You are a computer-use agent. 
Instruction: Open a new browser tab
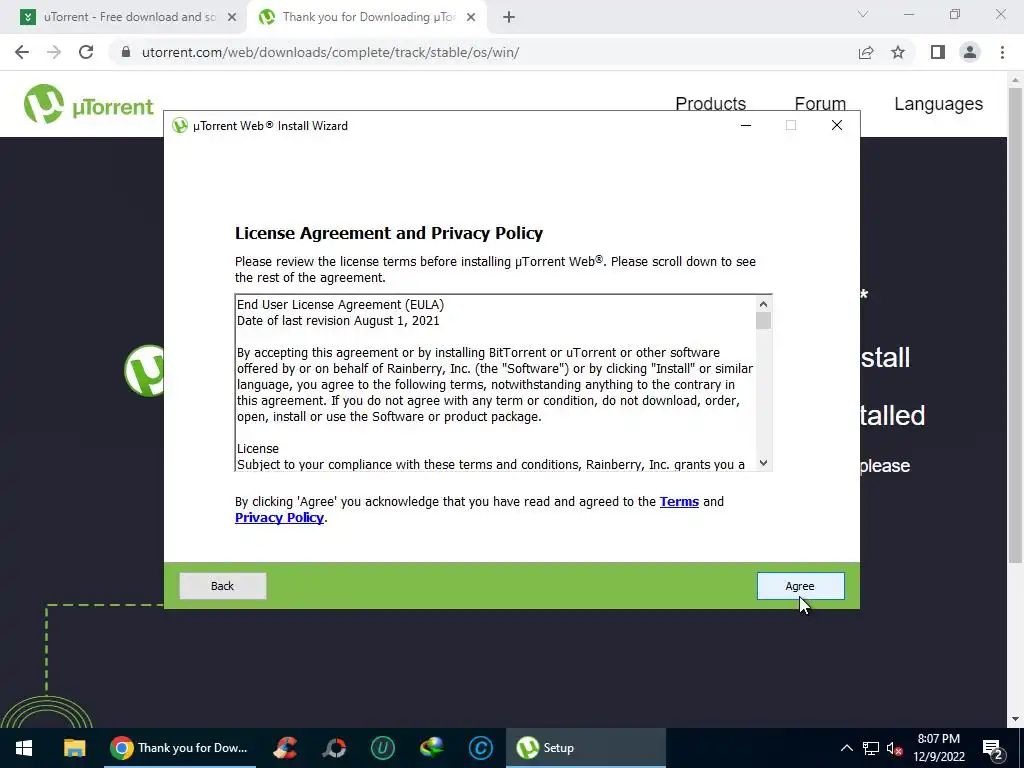[x=509, y=18]
